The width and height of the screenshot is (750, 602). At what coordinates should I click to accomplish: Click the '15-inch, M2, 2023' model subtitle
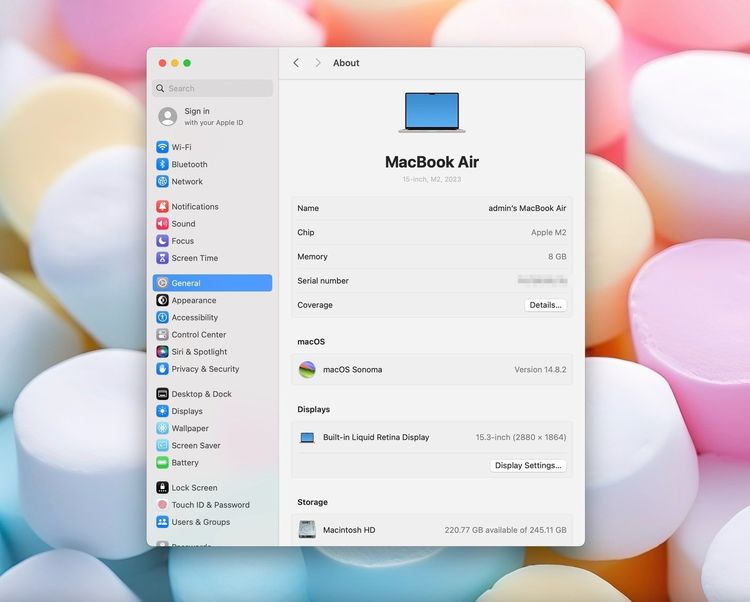pyautogui.click(x=432, y=179)
